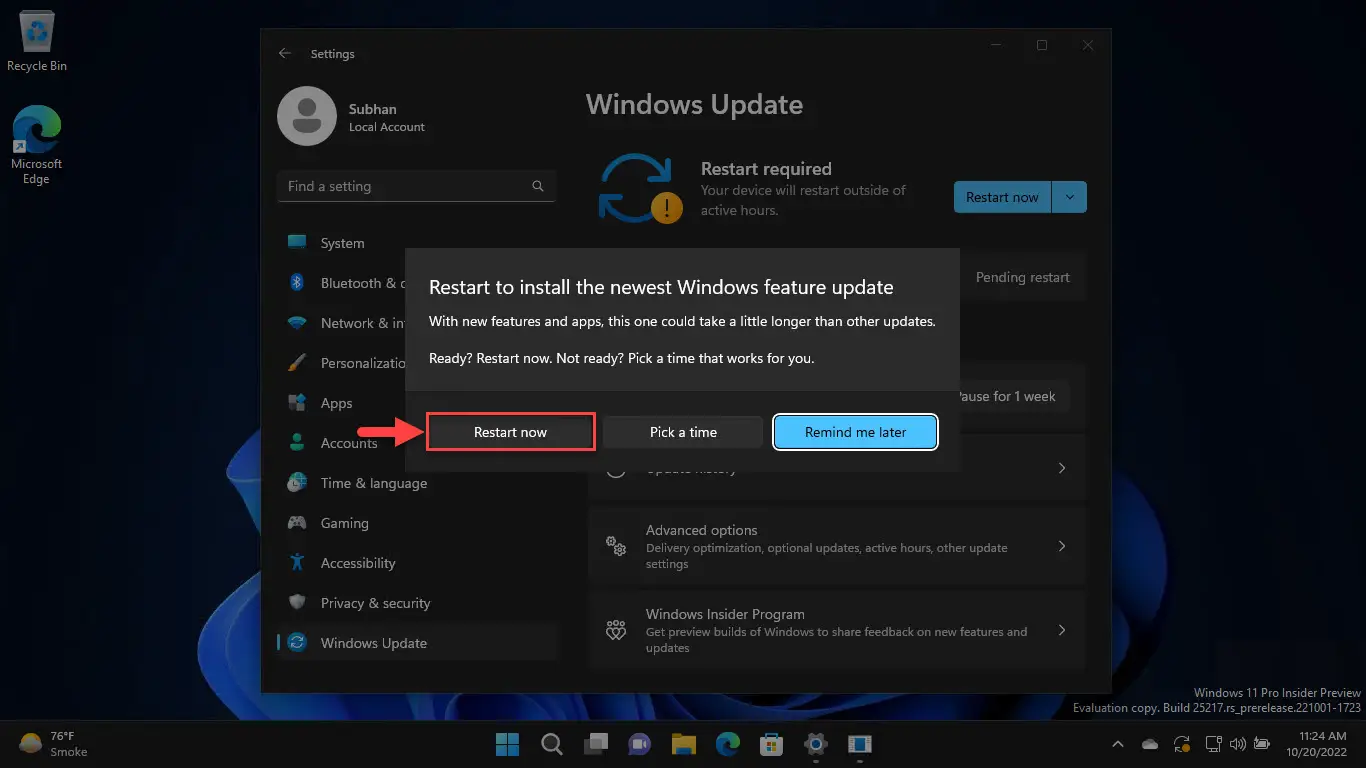Click the Find a setting search box
The height and width of the screenshot is (768, 1366).
tap(416, 186)
